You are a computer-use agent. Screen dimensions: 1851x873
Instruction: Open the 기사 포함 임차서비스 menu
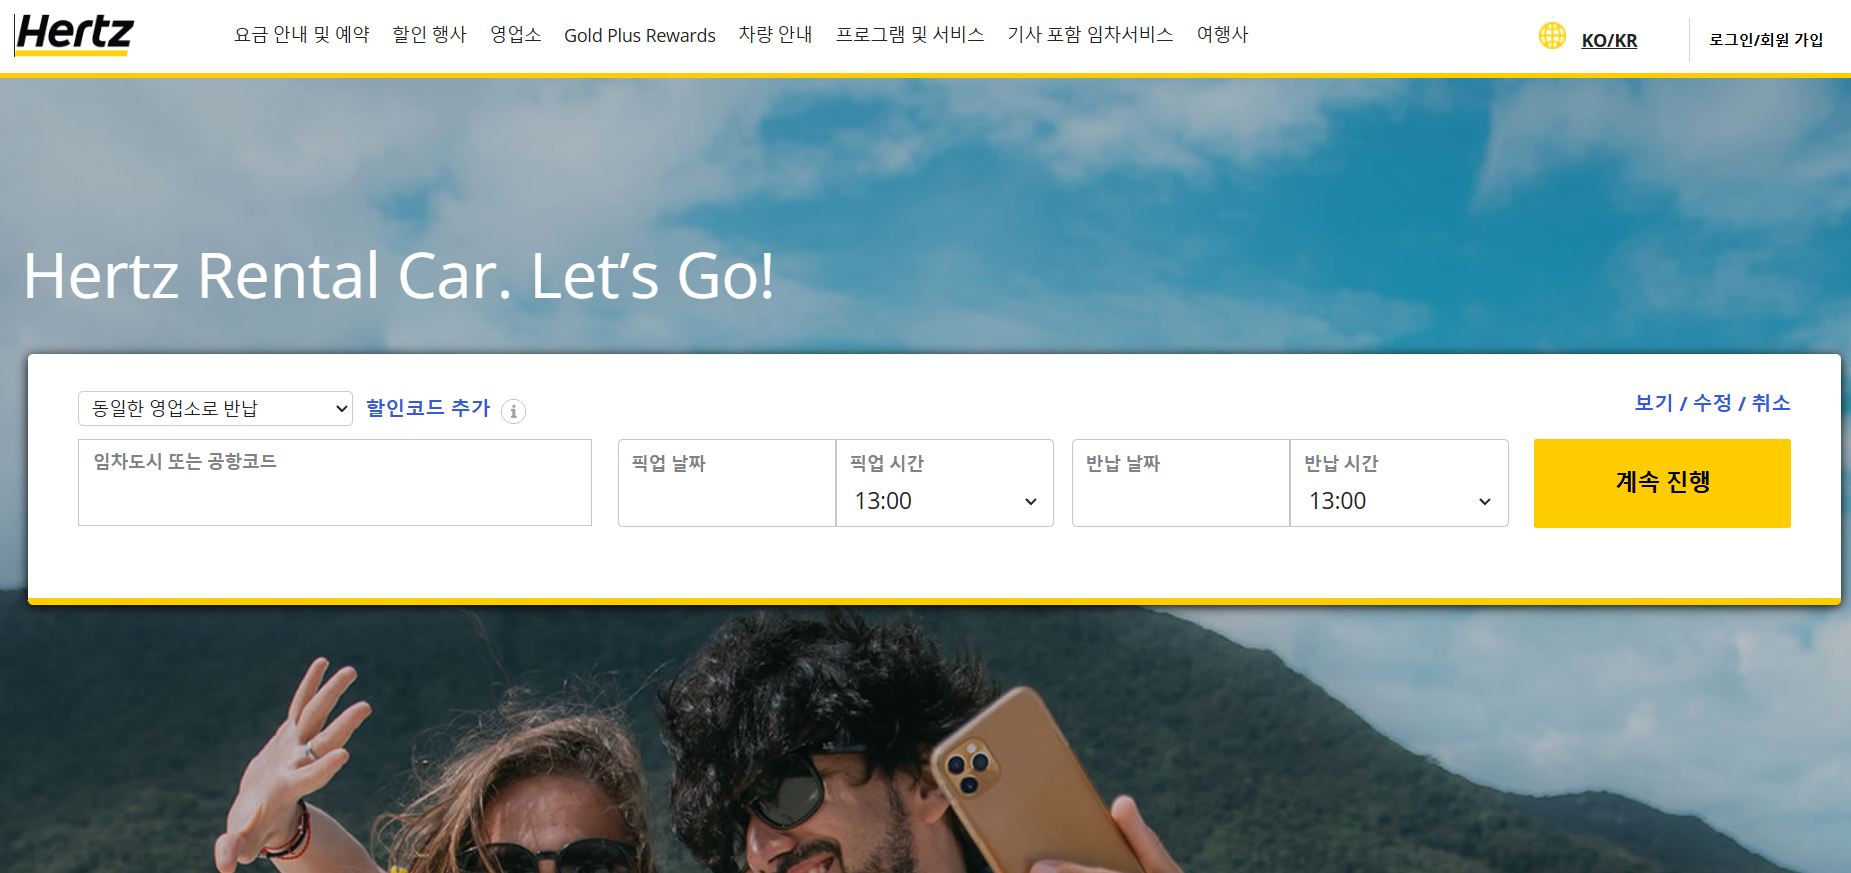coord(1090,35)
